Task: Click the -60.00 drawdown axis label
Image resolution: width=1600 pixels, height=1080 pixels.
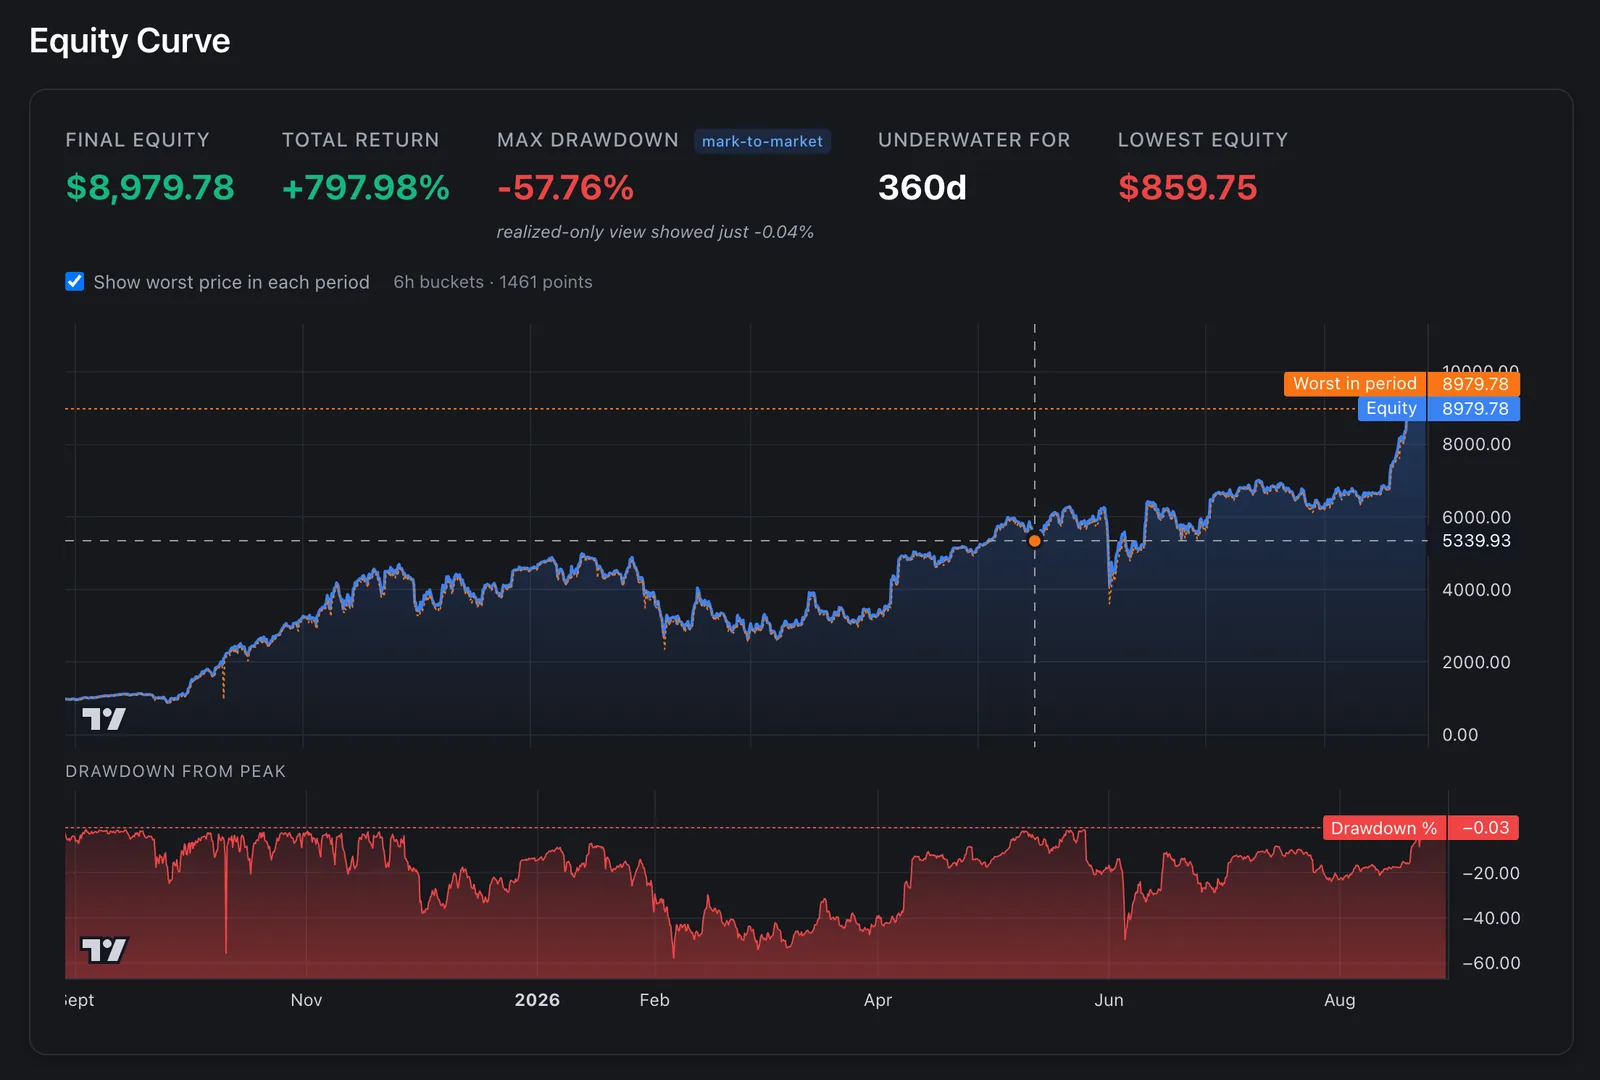Action: [x=1491, y=963]
